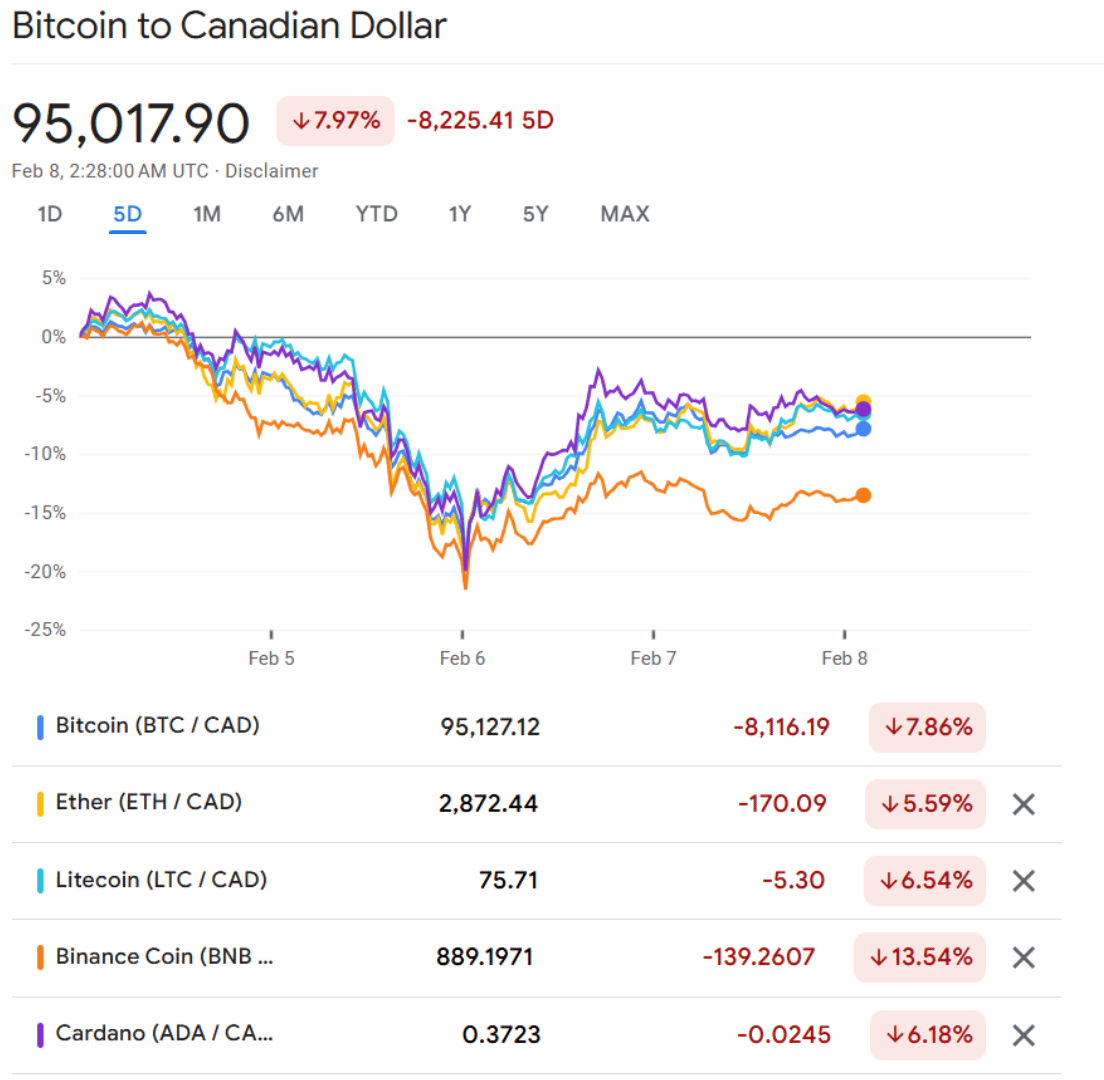
Task: Remove Cardano comparison with X icon
Action: click(x=1023, y=1035)
